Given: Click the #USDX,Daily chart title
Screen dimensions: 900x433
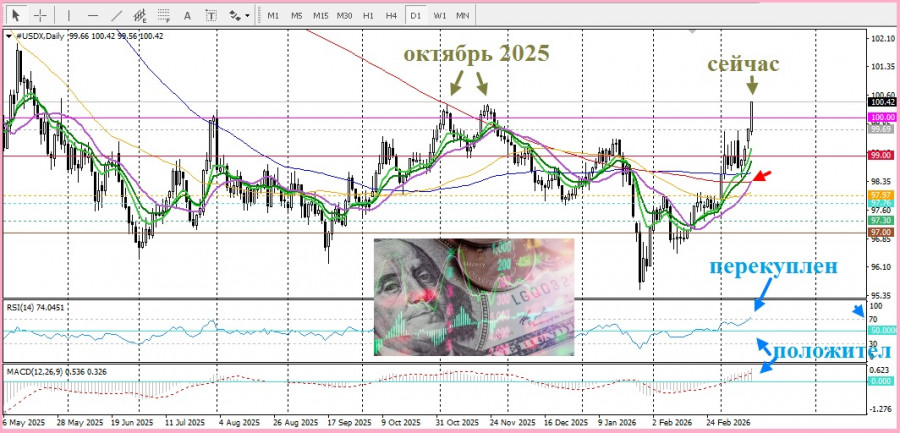Looking at the screenshot, I should point(41,36).
